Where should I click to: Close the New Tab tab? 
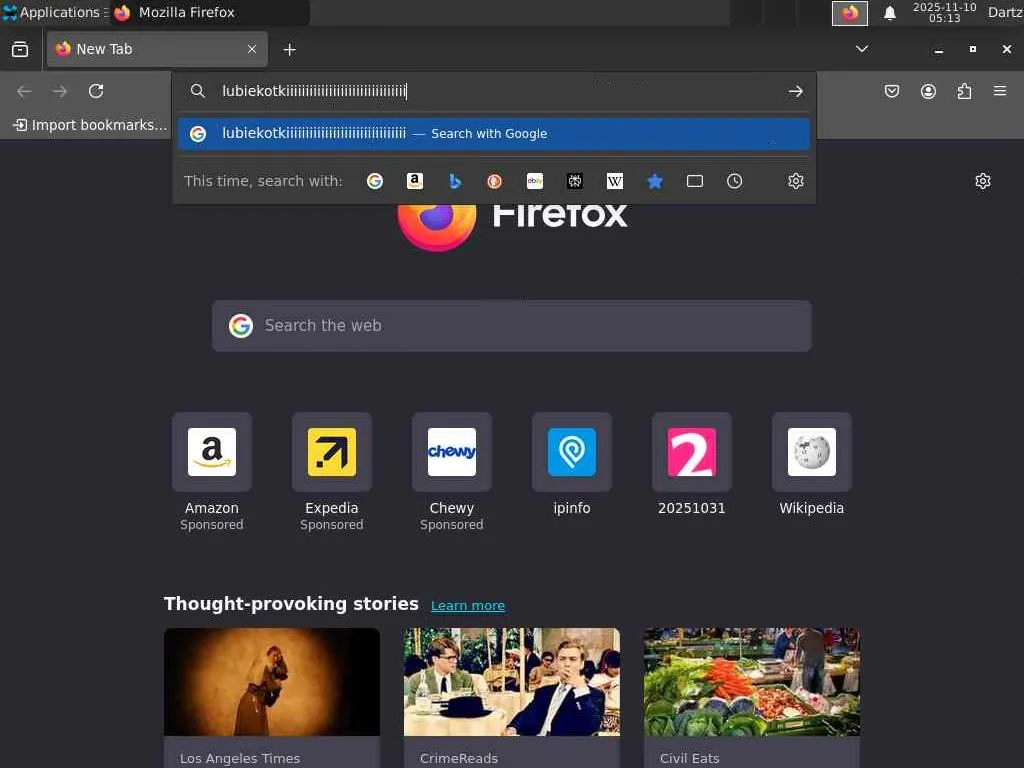pos(252,49)
